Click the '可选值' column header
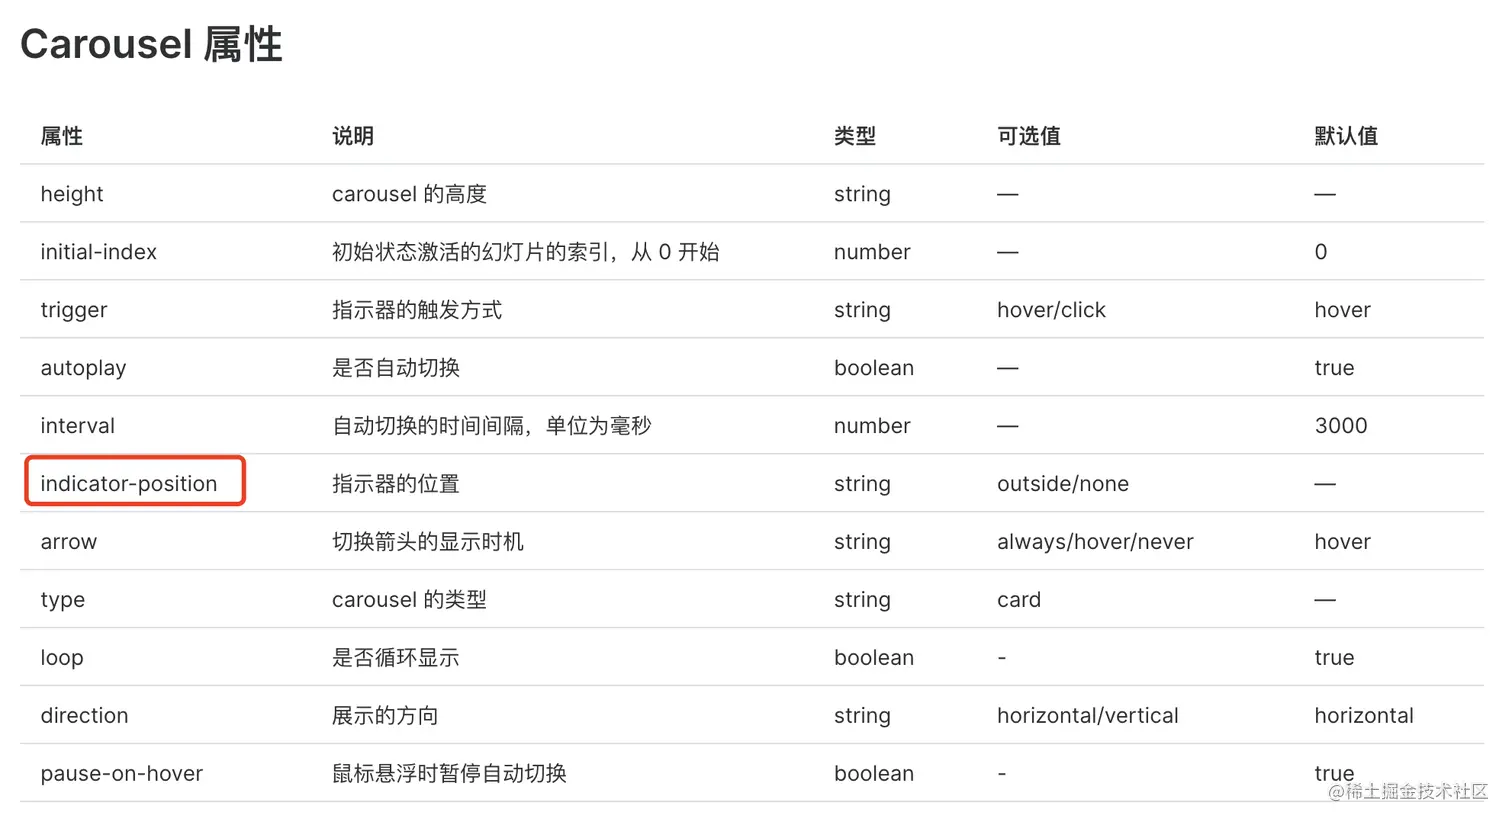Viewport: 1512px width, 825px height. pyautogui.click(x=1029, y=136)
